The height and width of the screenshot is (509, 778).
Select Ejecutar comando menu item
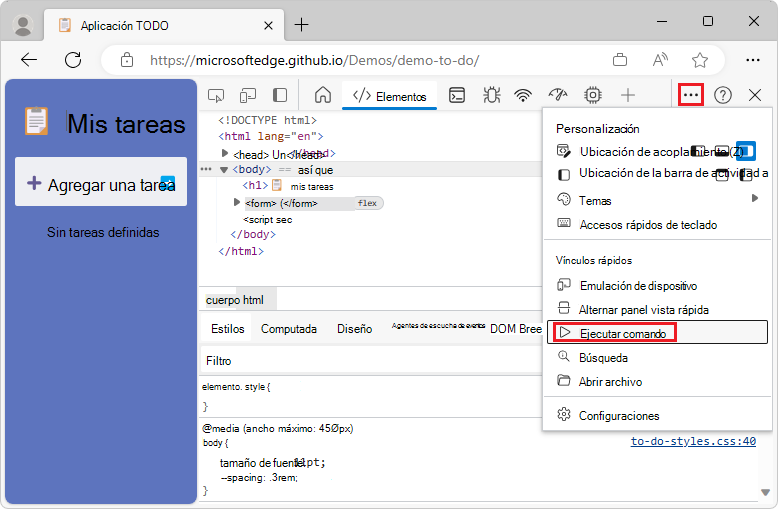pos(622,333)
